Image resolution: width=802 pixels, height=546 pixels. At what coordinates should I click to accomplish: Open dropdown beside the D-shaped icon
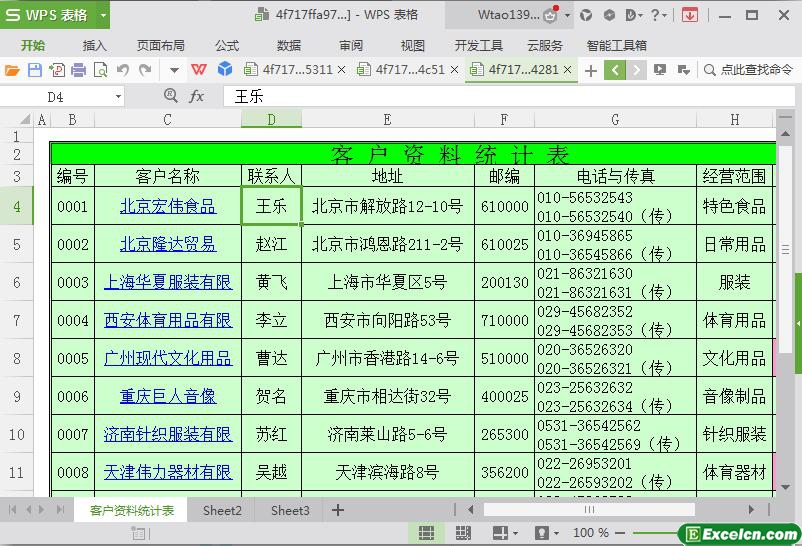[640, 16]
